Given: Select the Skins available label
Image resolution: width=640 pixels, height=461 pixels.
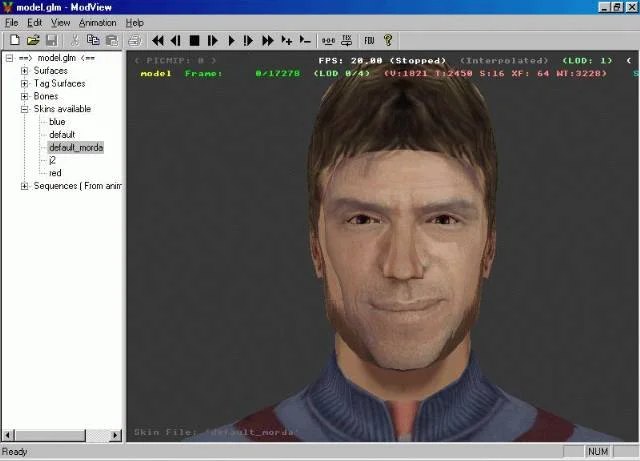Looking at the screenshot, I should [x=62, y=109].
